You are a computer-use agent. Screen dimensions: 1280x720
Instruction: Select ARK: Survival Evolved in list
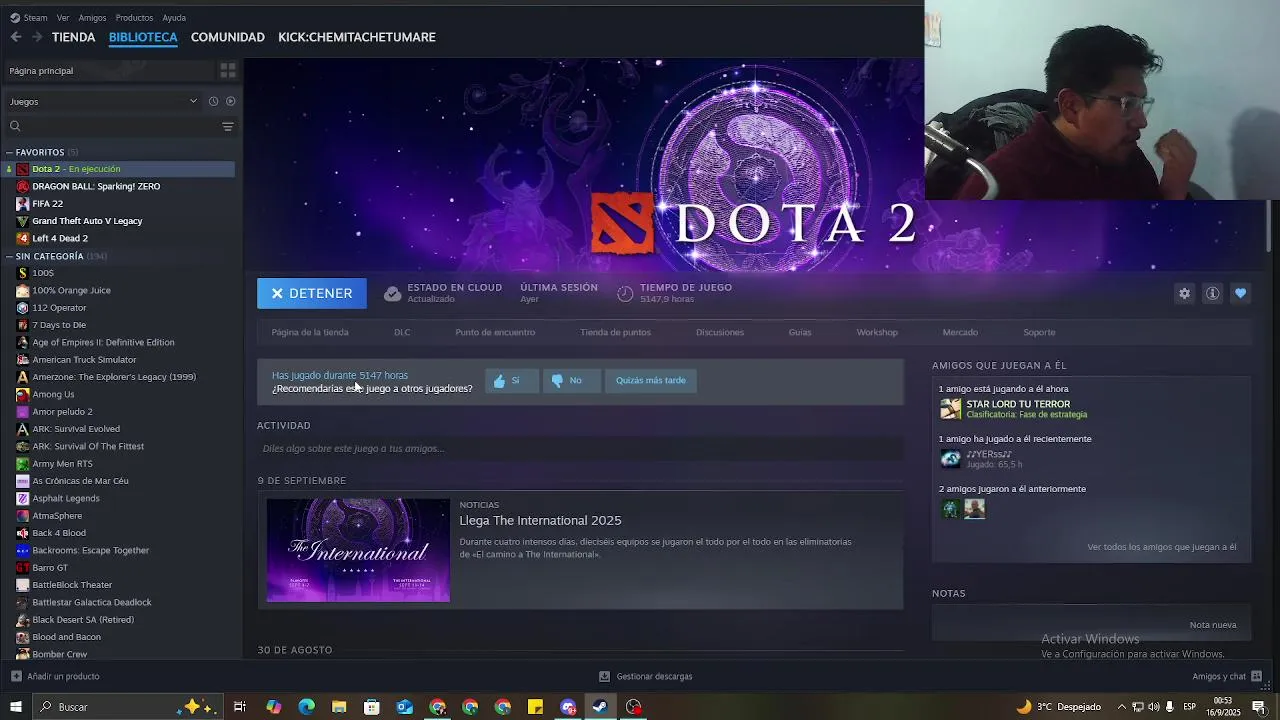coord(76,429)
